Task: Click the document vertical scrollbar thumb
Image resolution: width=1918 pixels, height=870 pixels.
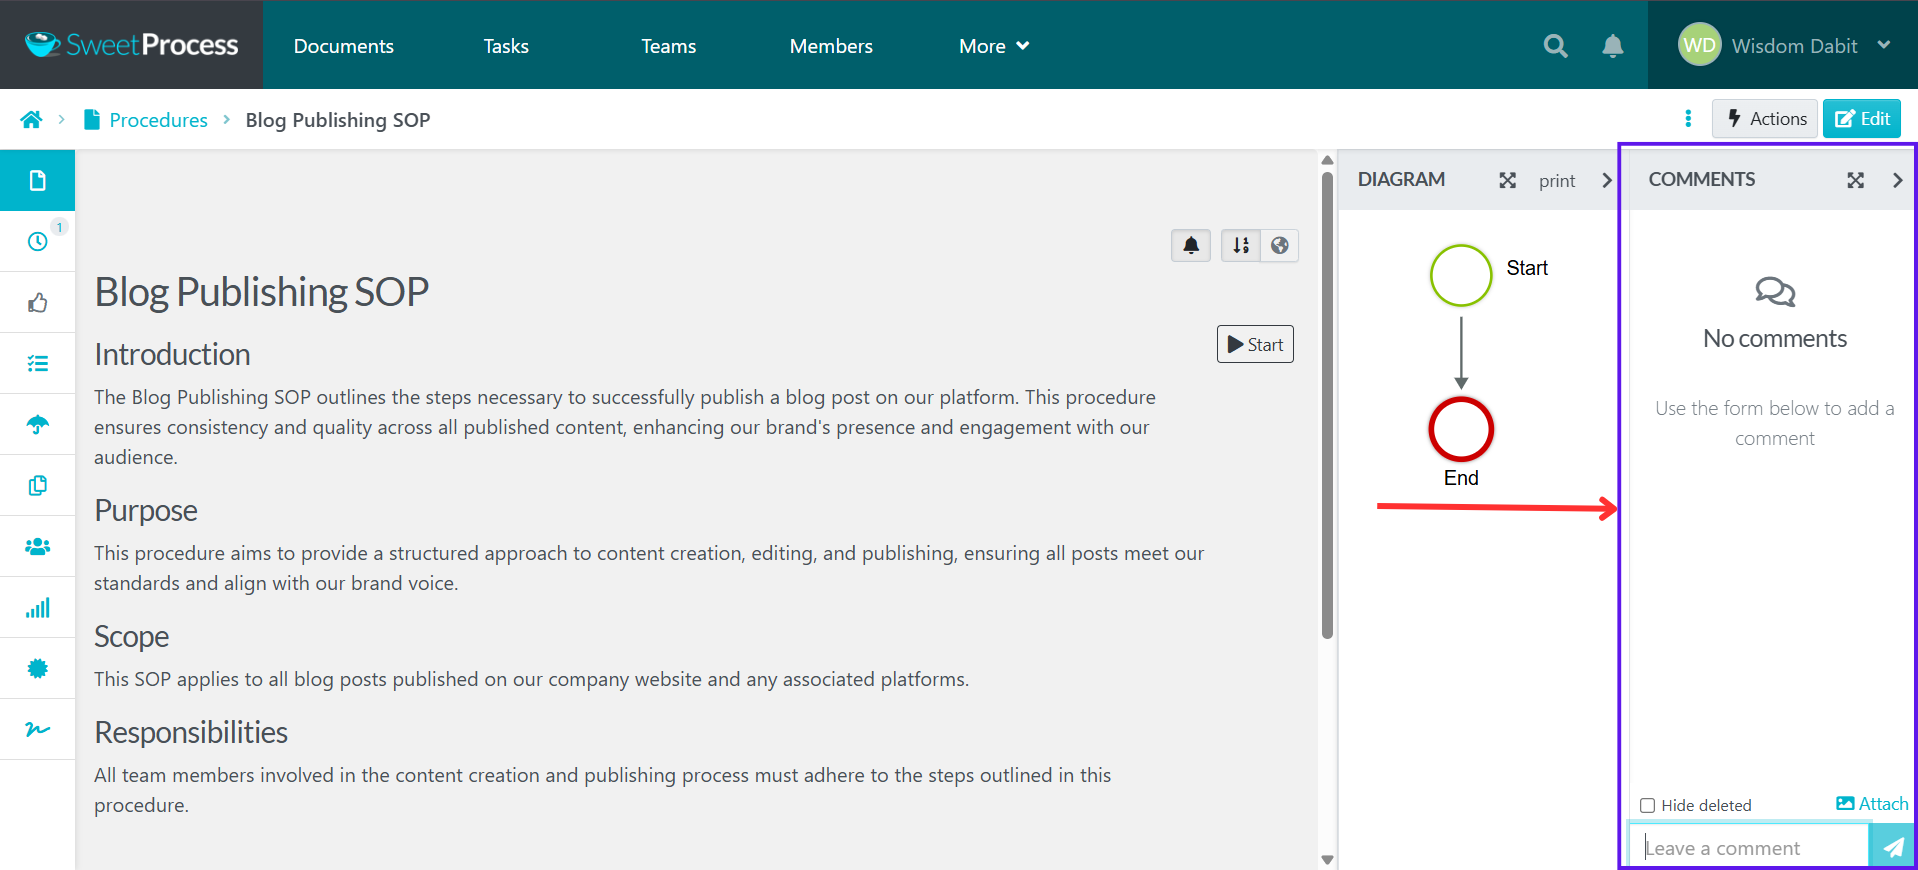Action: point(1327,405)
